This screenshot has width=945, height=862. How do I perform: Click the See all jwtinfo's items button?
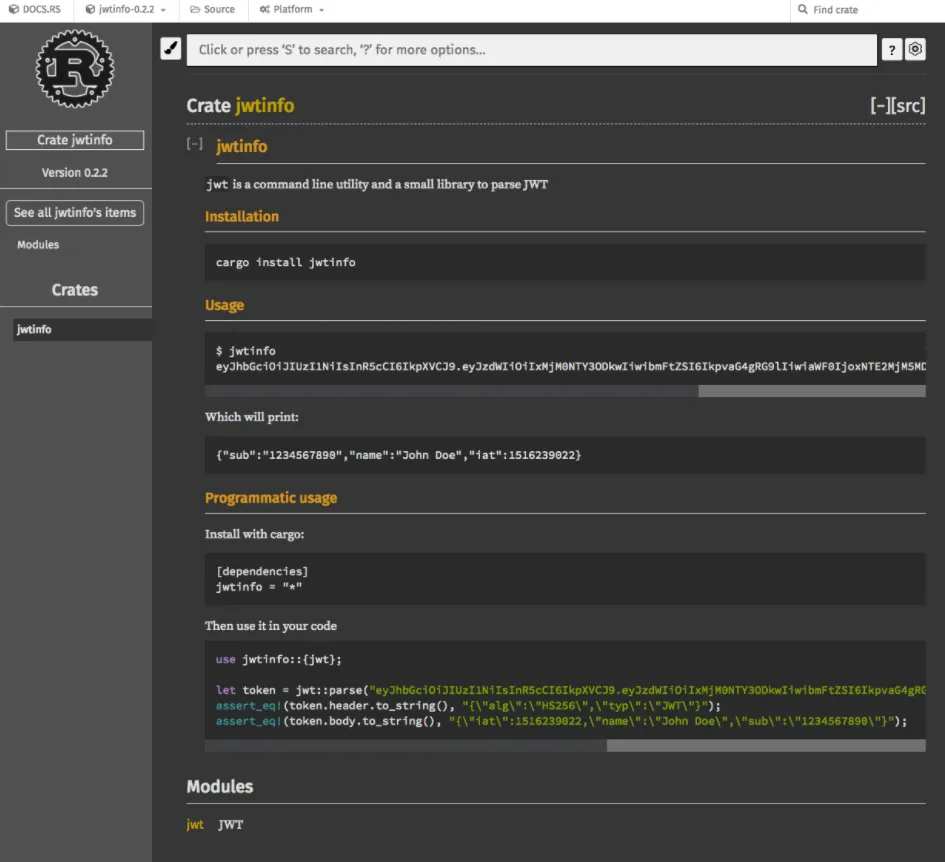pos(75,212)
